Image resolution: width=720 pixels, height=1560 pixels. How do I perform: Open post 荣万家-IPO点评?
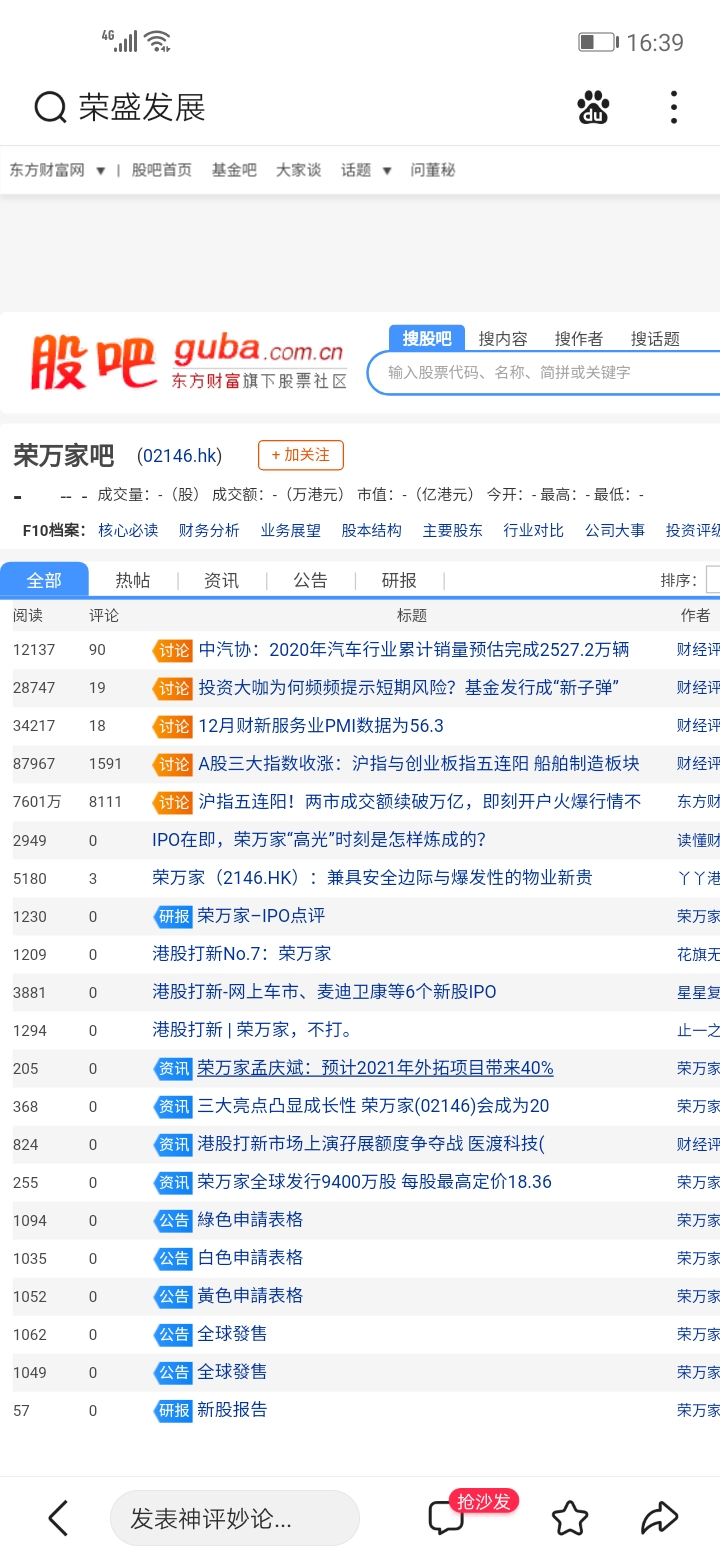click(261, 916)
